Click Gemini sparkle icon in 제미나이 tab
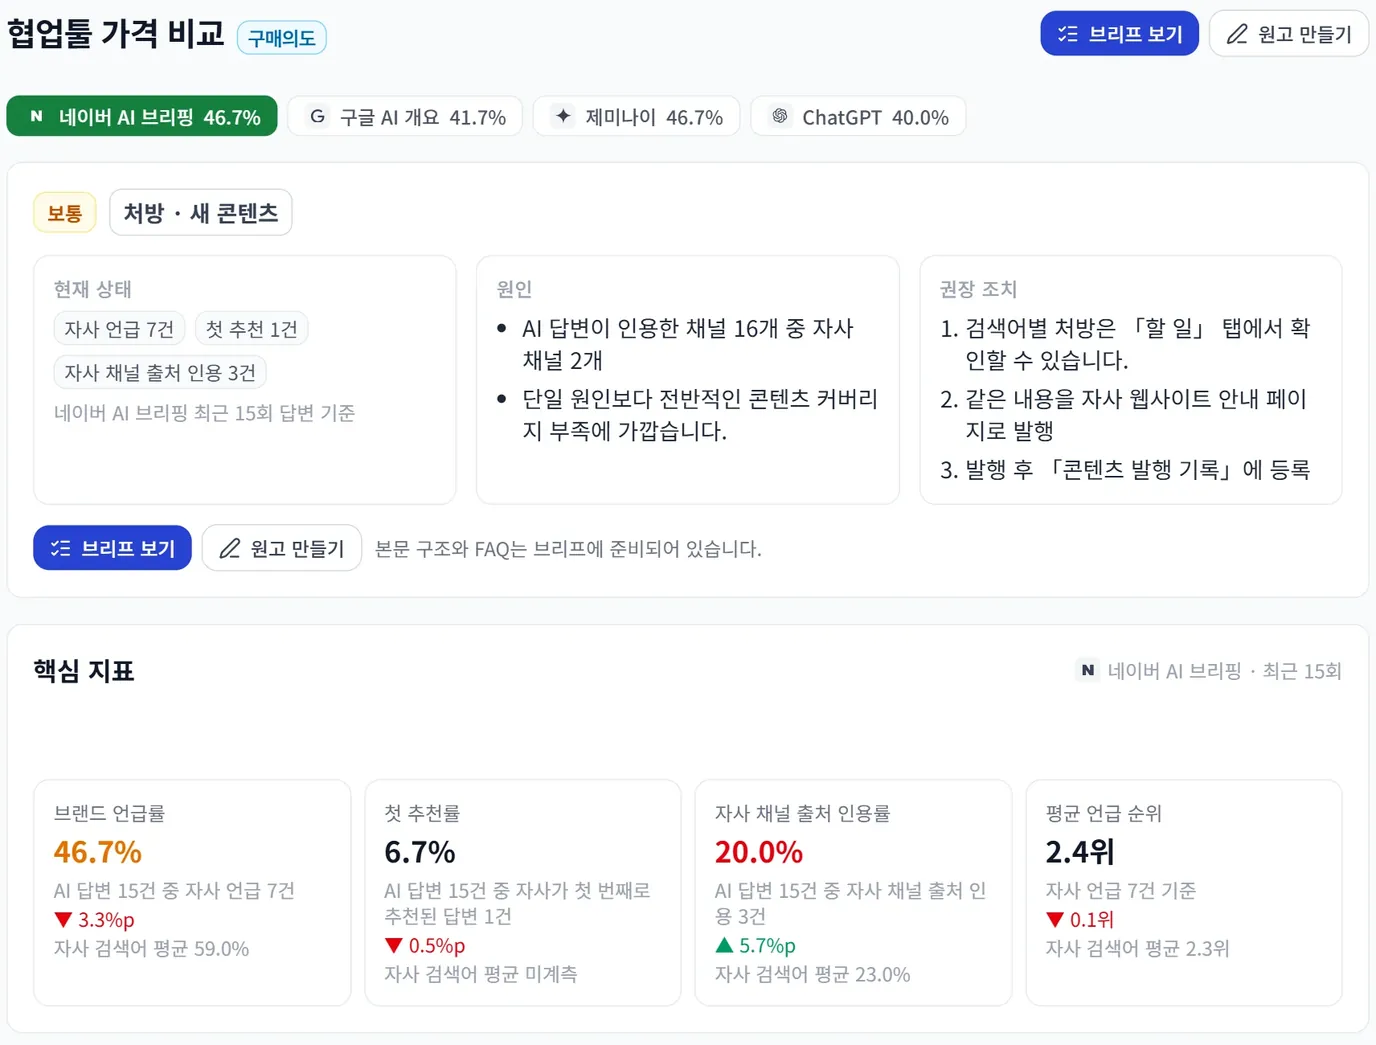The image size is (1376, 1045). point(563,116)
